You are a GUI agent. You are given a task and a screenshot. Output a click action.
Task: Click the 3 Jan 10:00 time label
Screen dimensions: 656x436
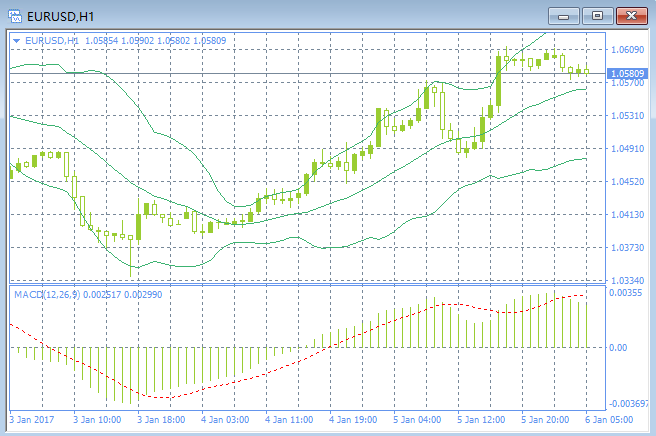[x=97, y=420]
